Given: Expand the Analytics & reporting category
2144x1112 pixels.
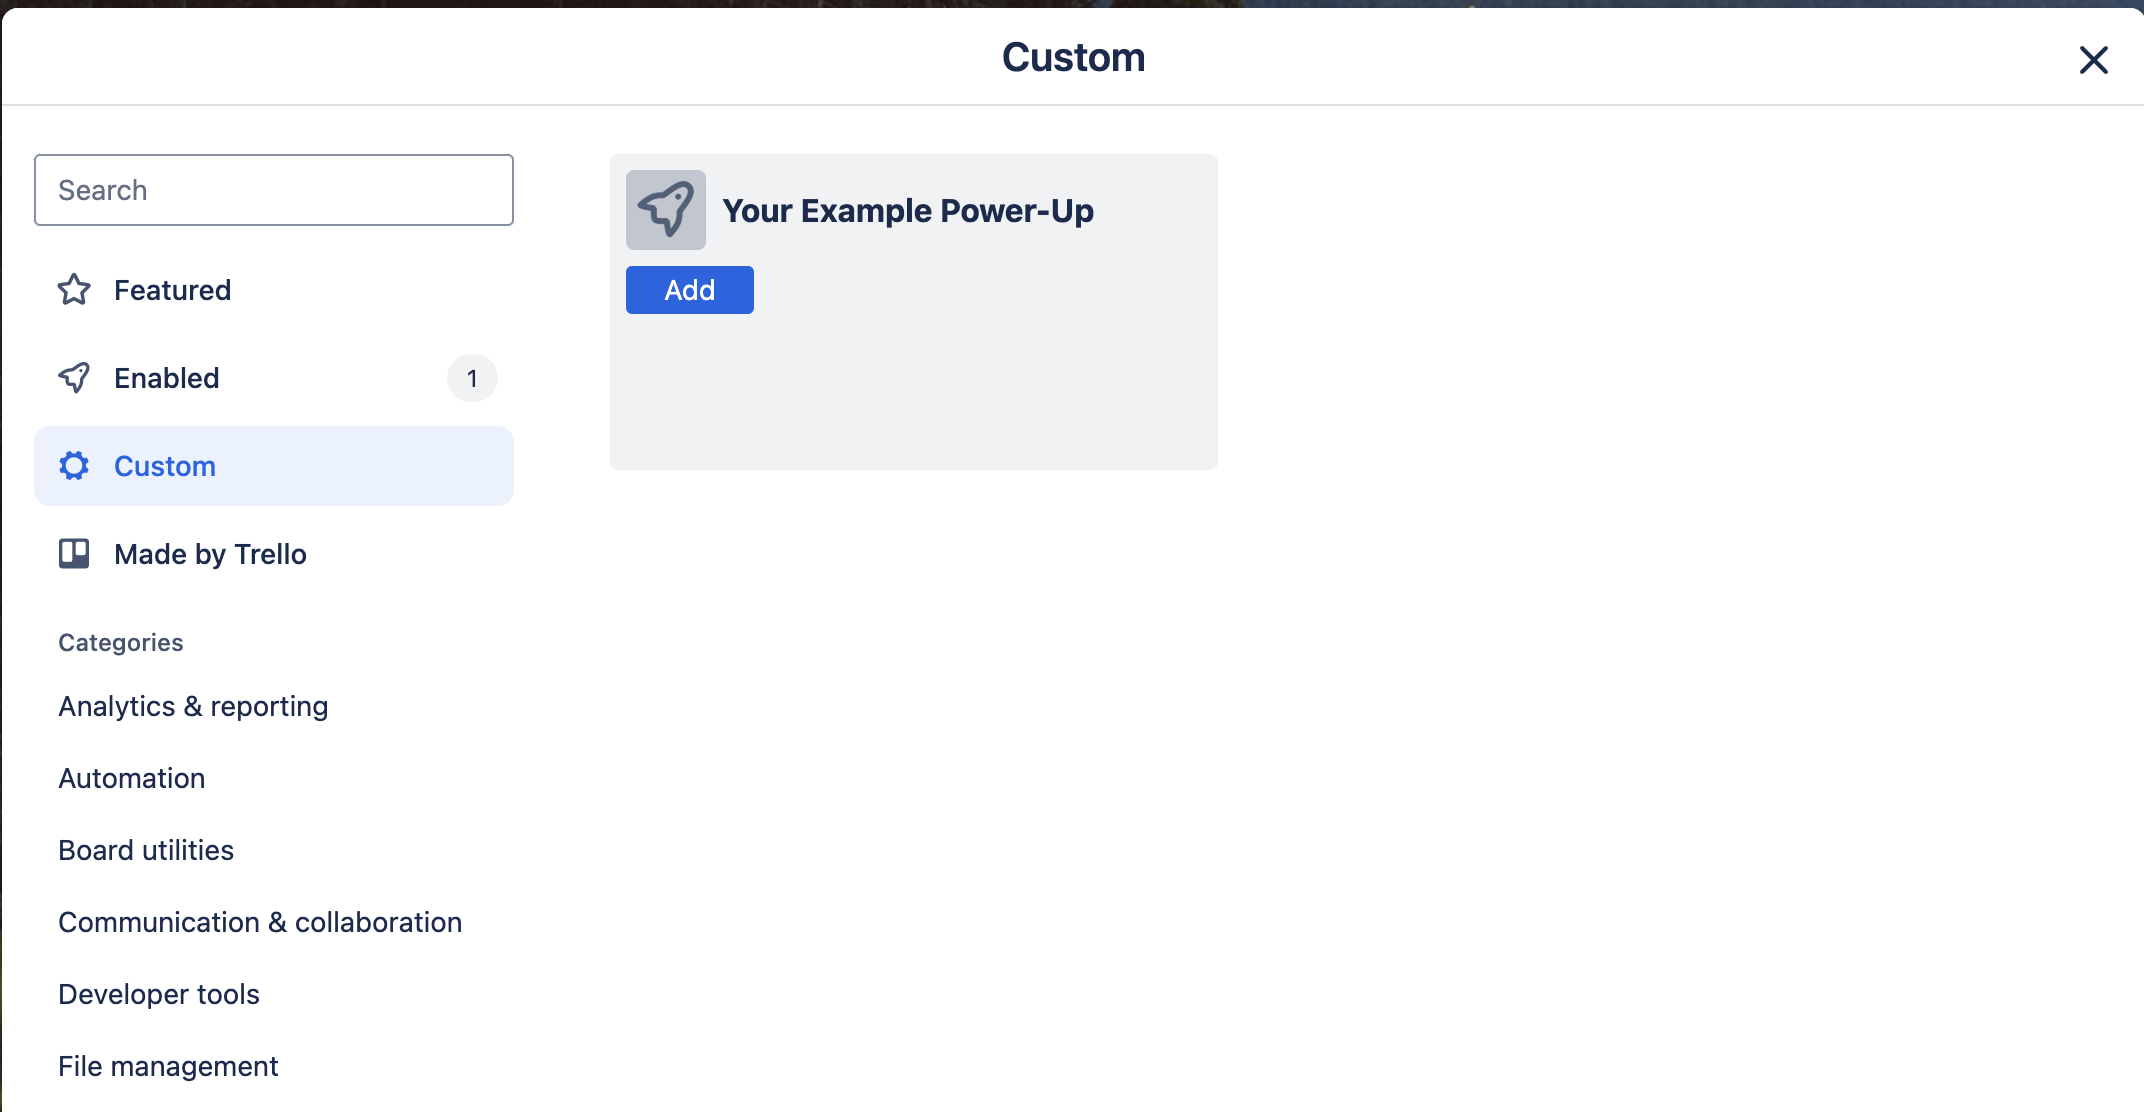Looking at the screenshot, I should [191, 705].
